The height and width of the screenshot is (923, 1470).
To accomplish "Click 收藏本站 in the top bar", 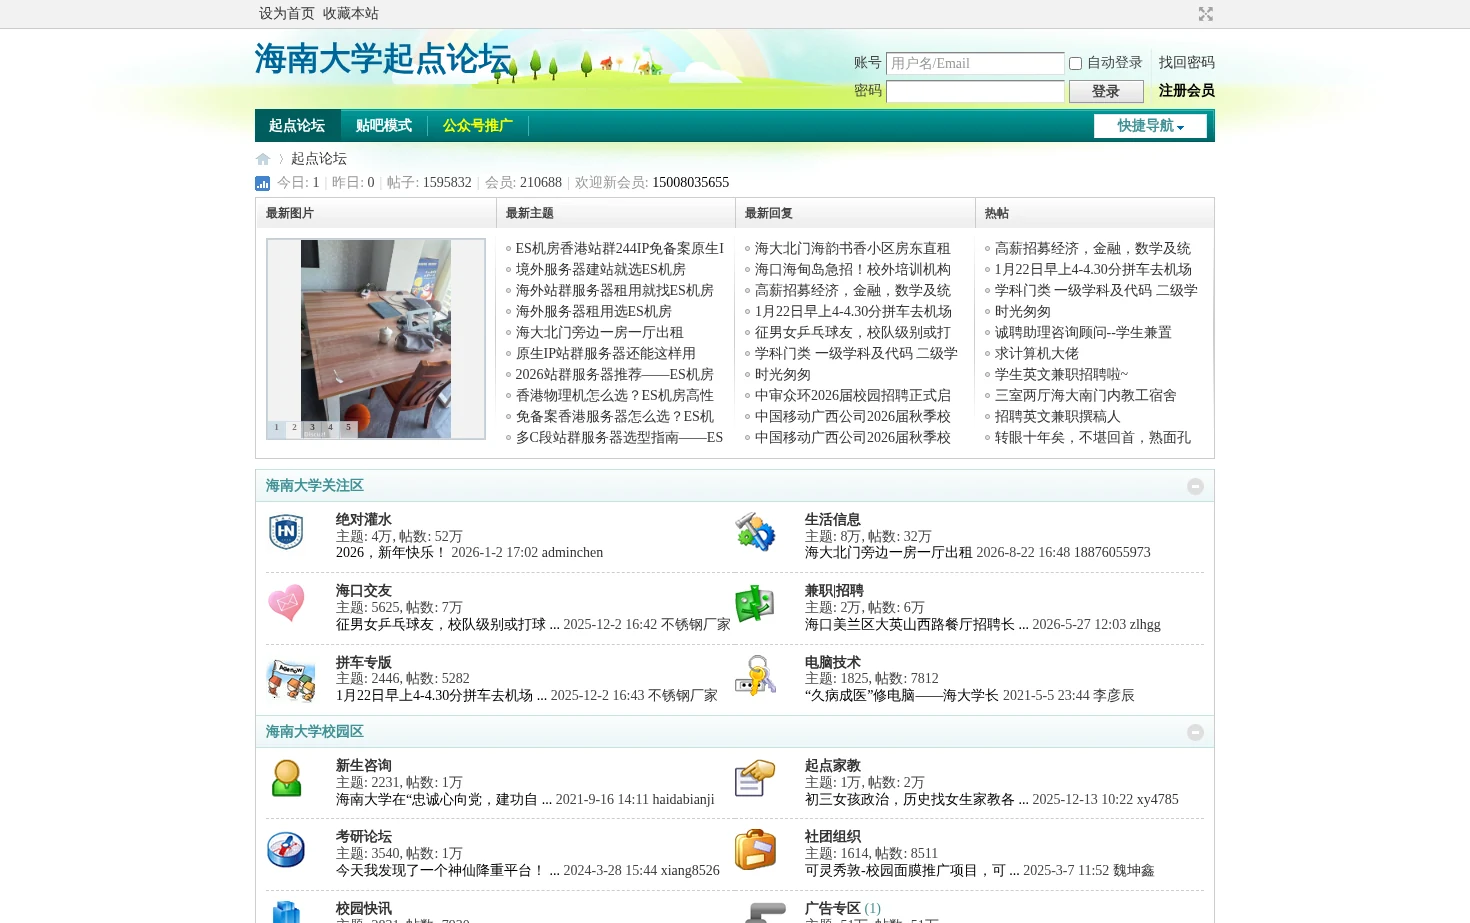I will [x=351, y=13].
